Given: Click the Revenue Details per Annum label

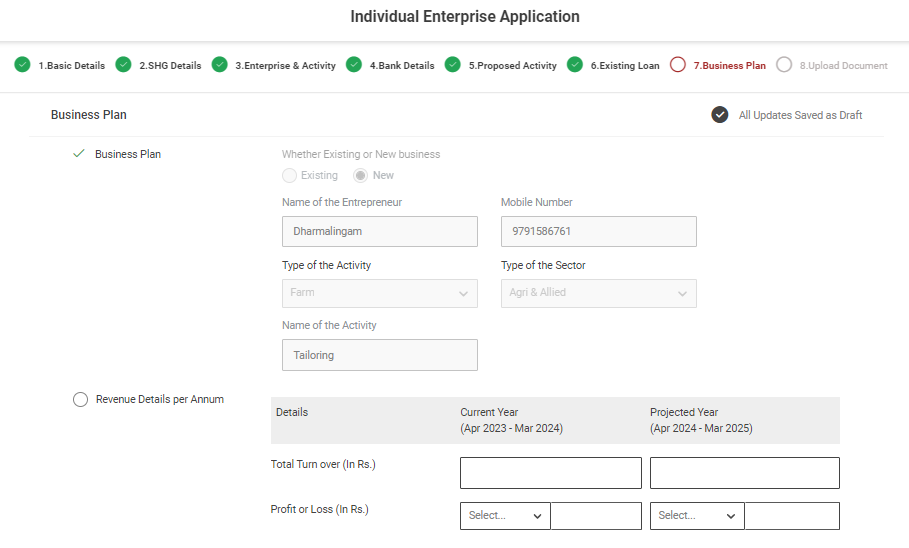Looking at the screenshot, I should (159, 400).
